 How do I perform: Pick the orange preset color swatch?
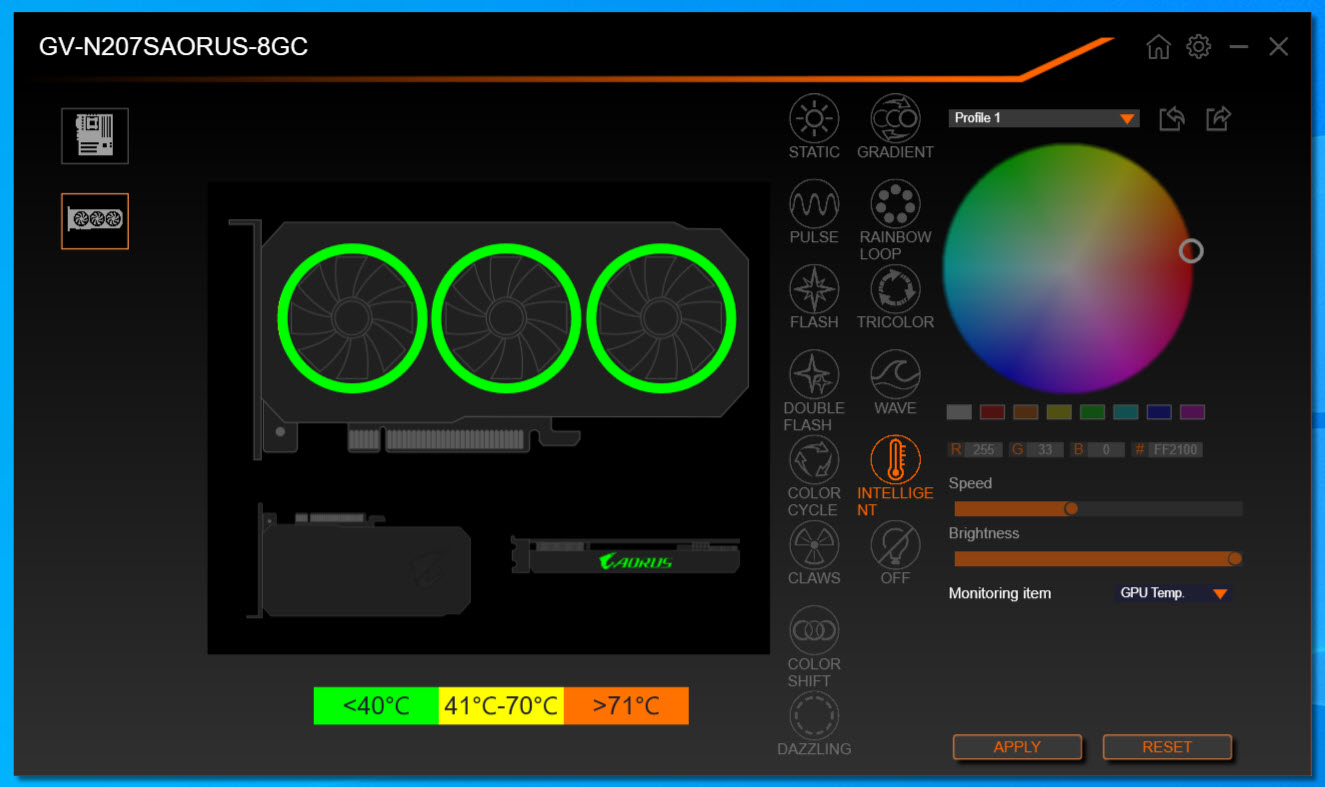1026,412
